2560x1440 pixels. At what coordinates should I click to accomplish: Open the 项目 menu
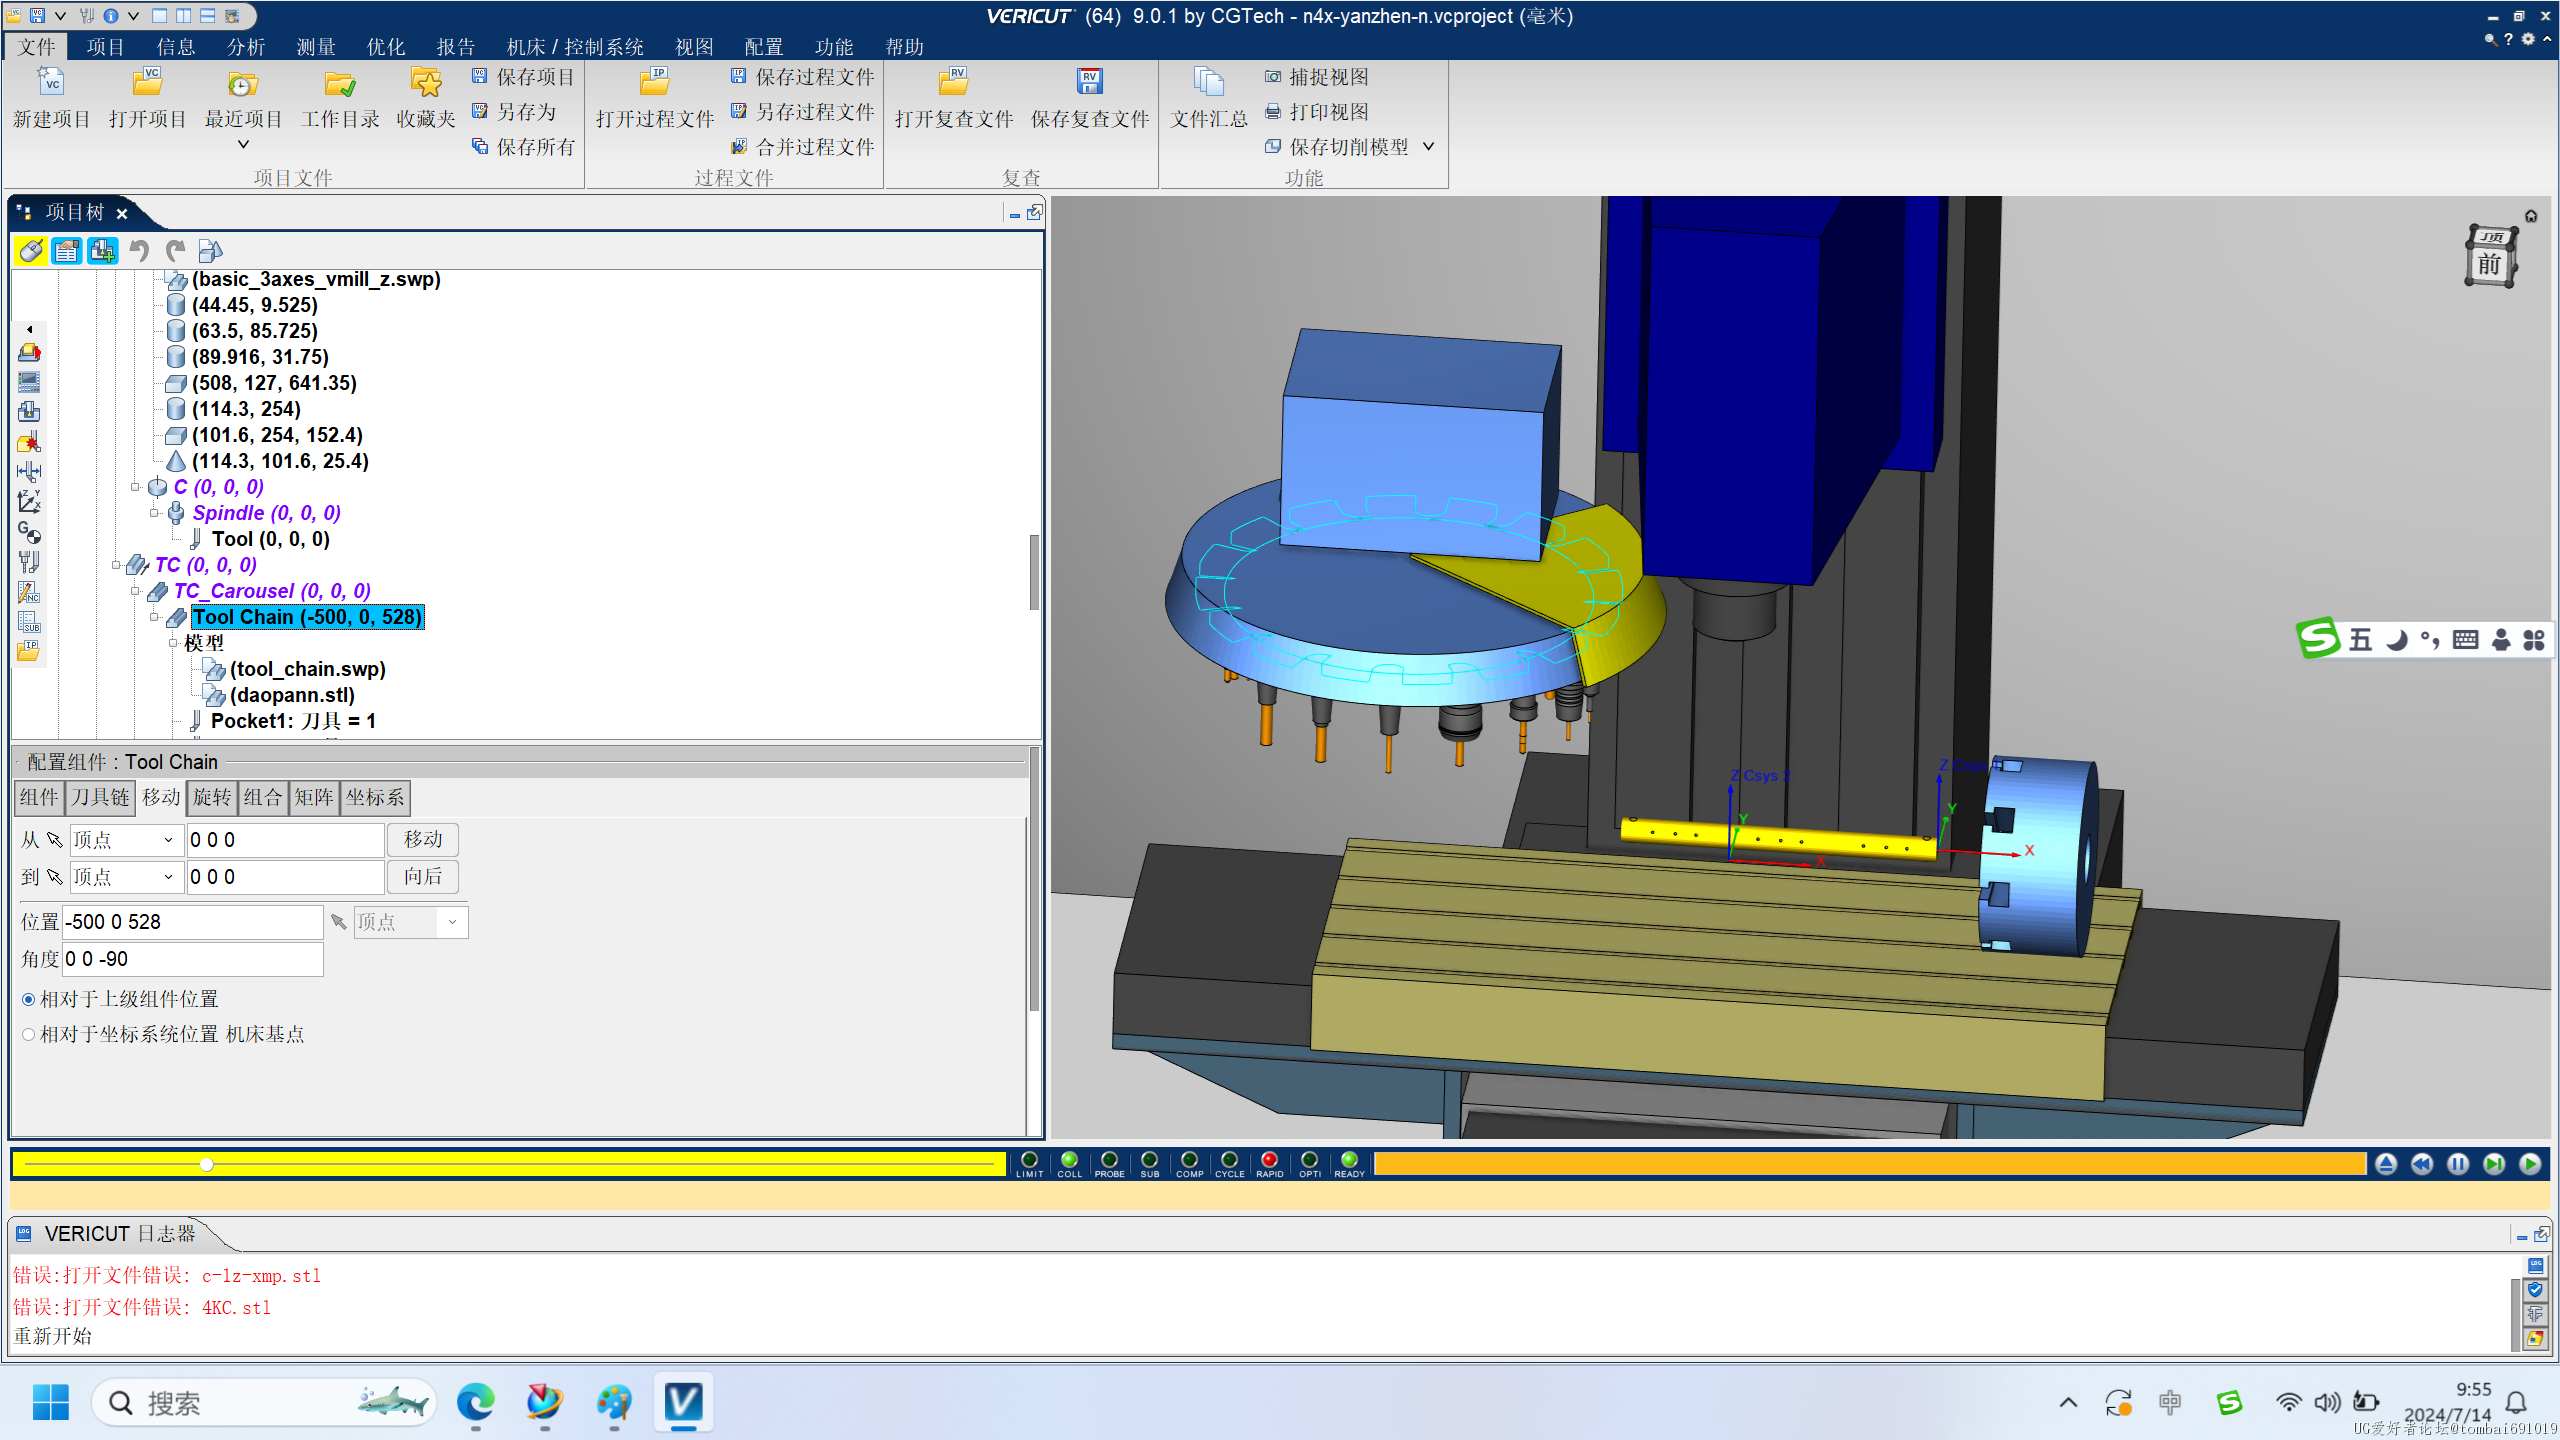click(105, 47)
